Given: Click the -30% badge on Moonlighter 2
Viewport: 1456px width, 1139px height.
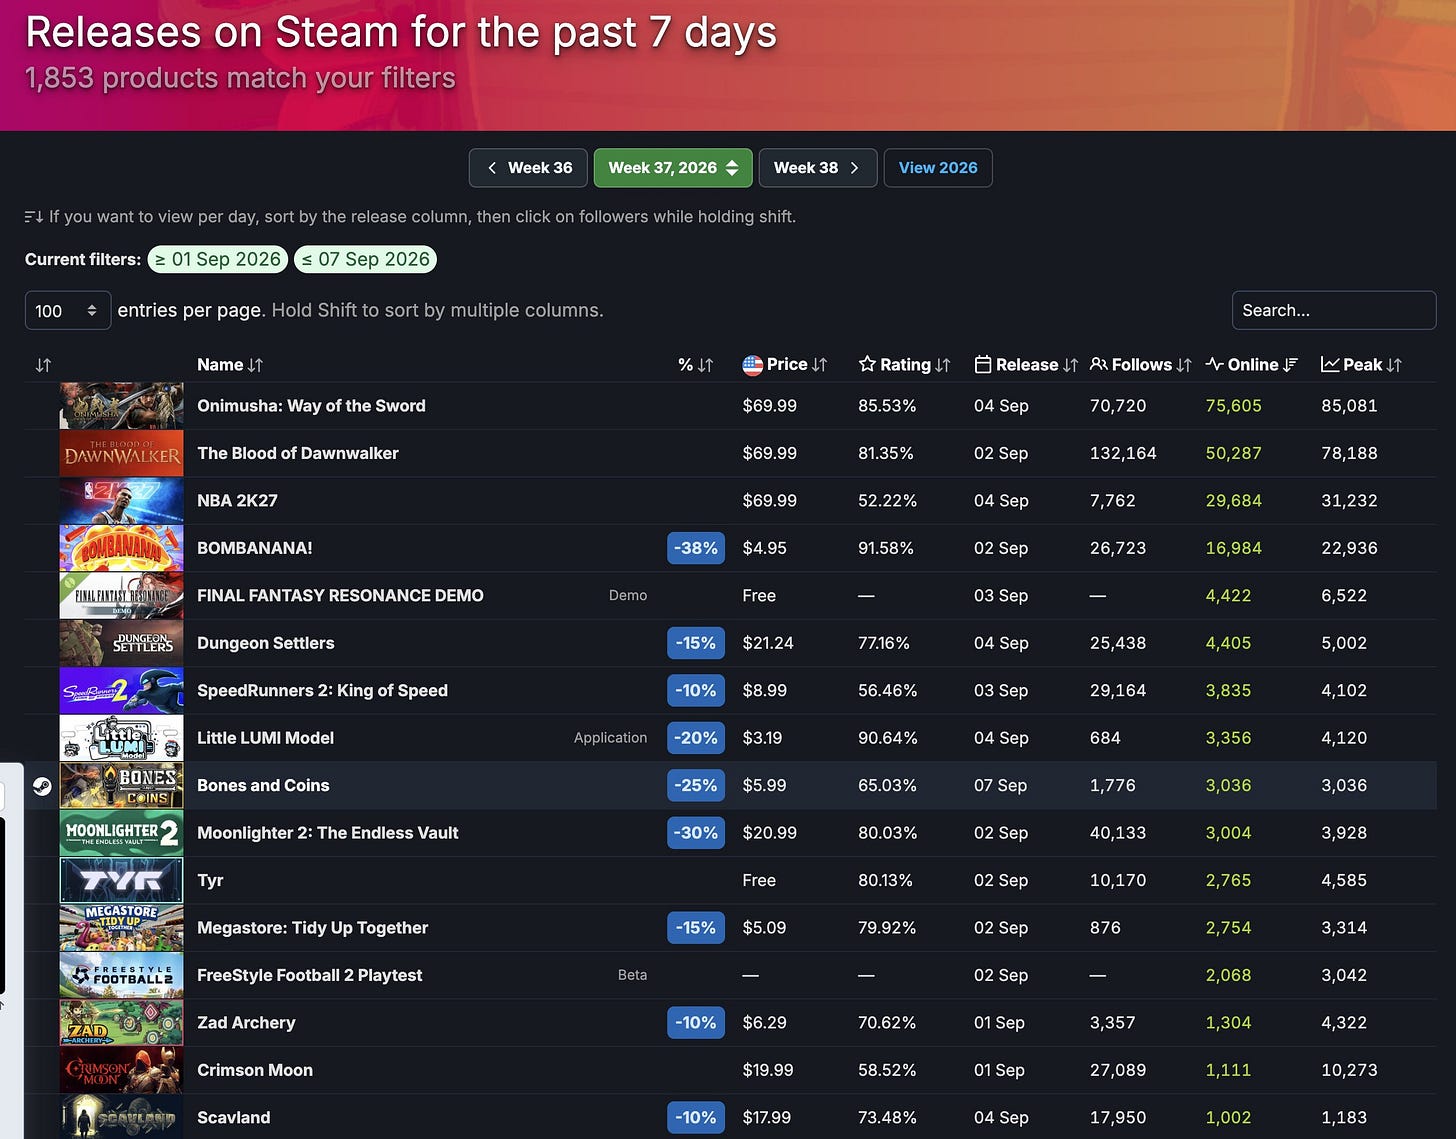Looking at the screenshot, I should pyautogui.click(x=696, y=834).
